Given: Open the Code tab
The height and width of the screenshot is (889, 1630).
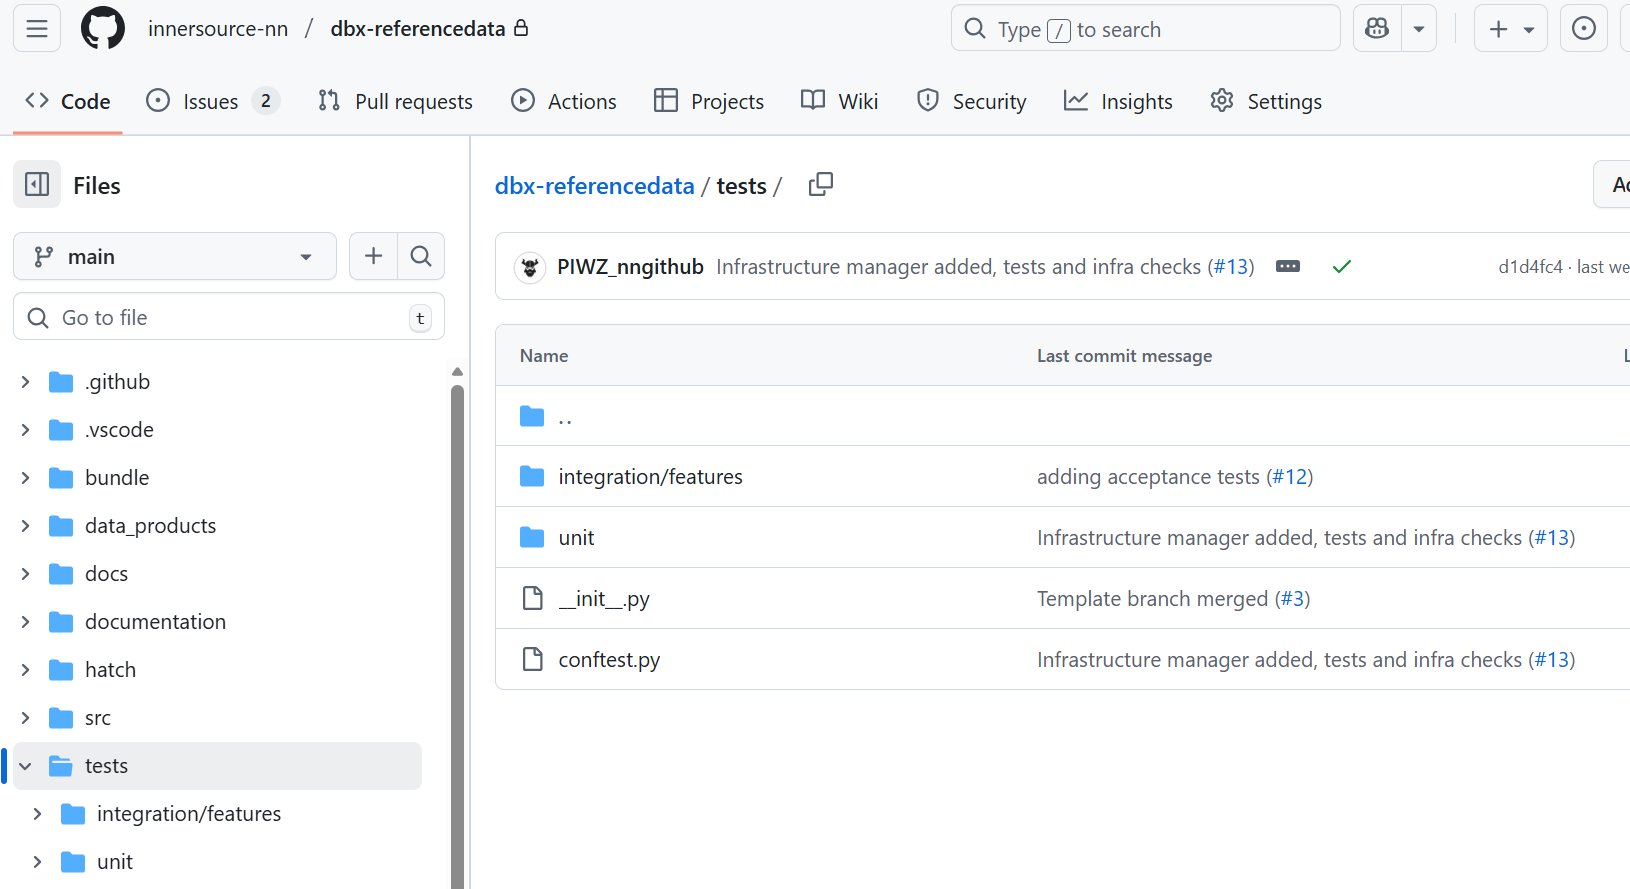Looking at the screenshot, I should click(x=68, y=101).
